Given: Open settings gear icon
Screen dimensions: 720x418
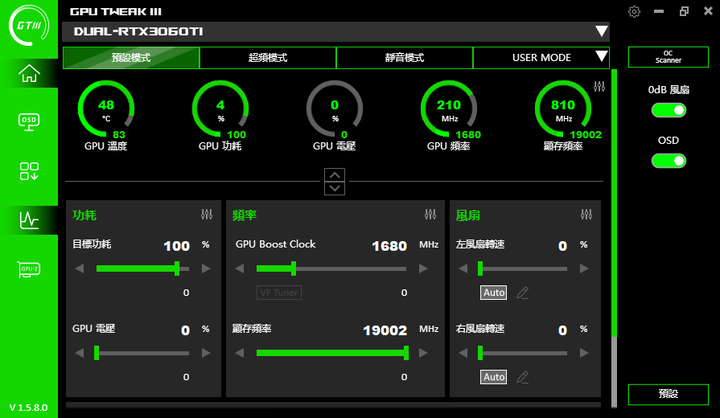Looking at the screenshot, I should [x=634, y=11].
